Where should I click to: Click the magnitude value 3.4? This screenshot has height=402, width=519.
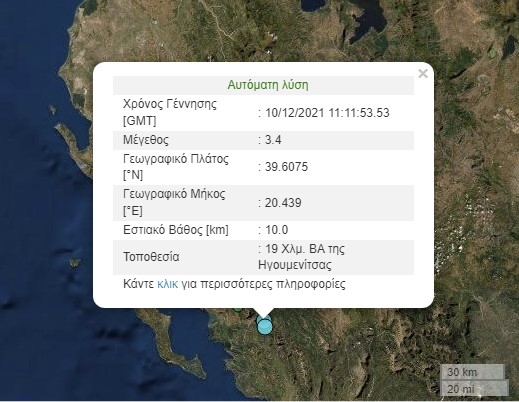[x=273, y=140]
